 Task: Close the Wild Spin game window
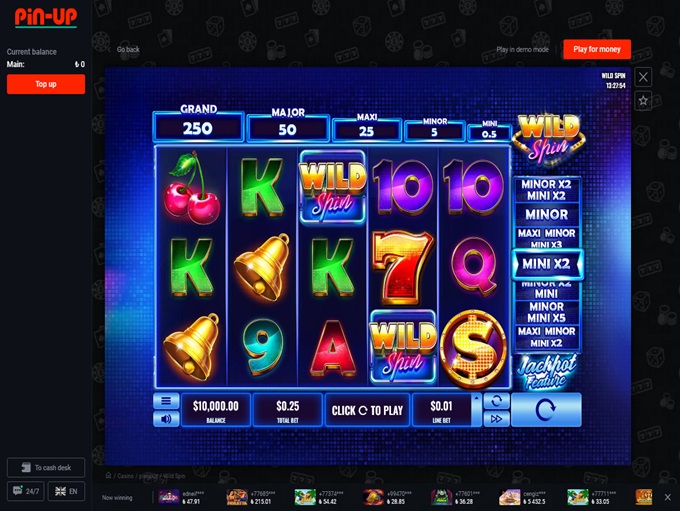[643, 78]
